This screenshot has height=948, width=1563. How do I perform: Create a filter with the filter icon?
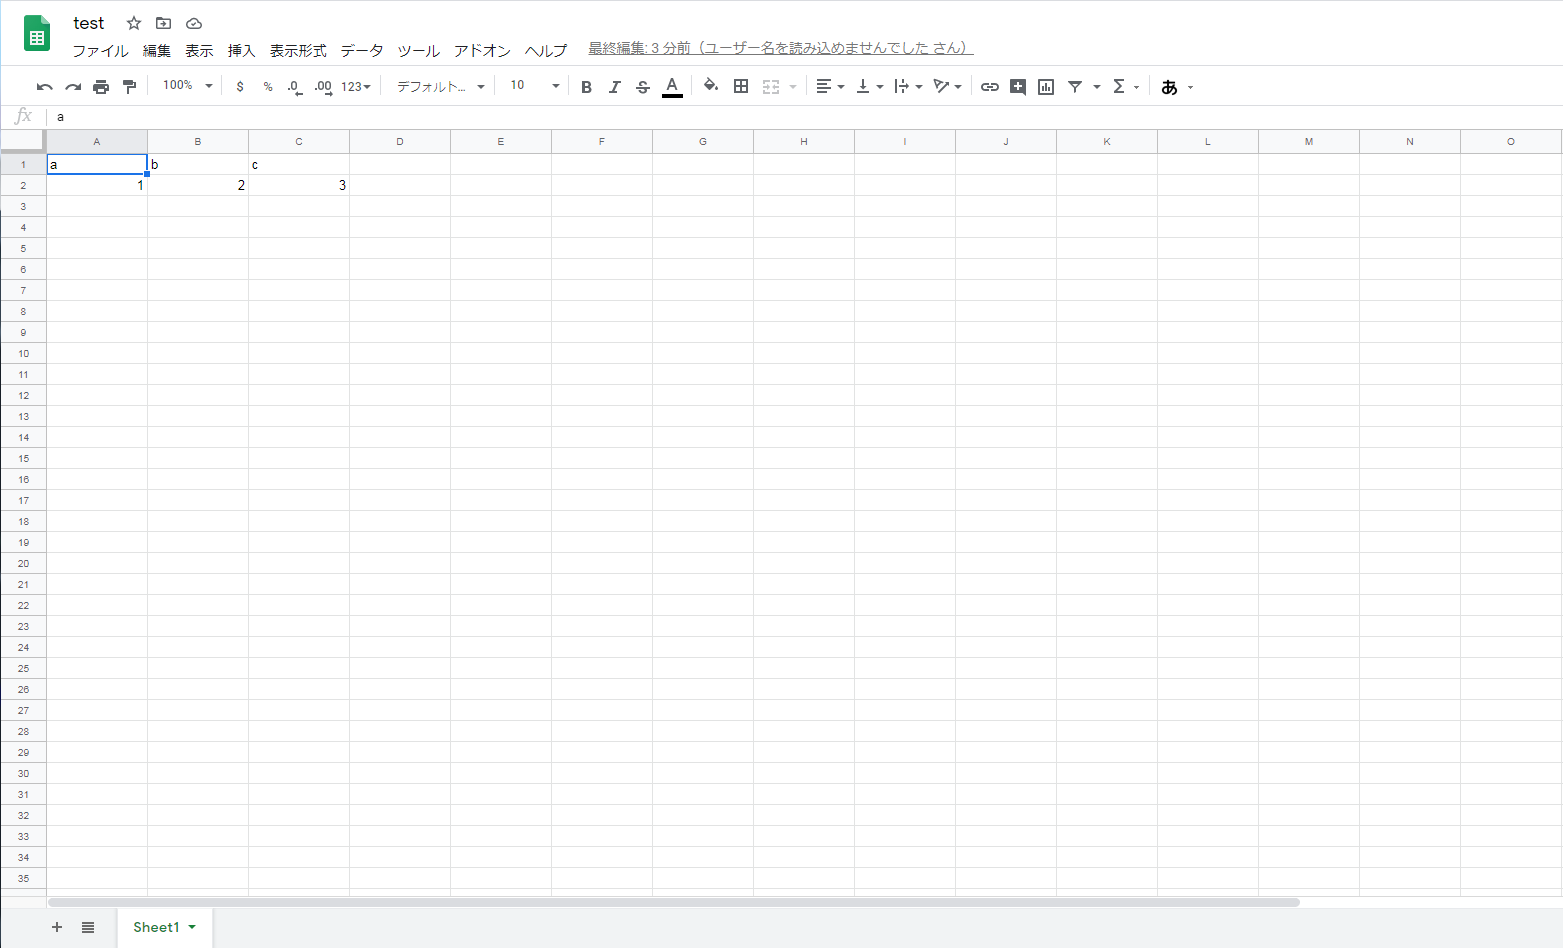1074,87
